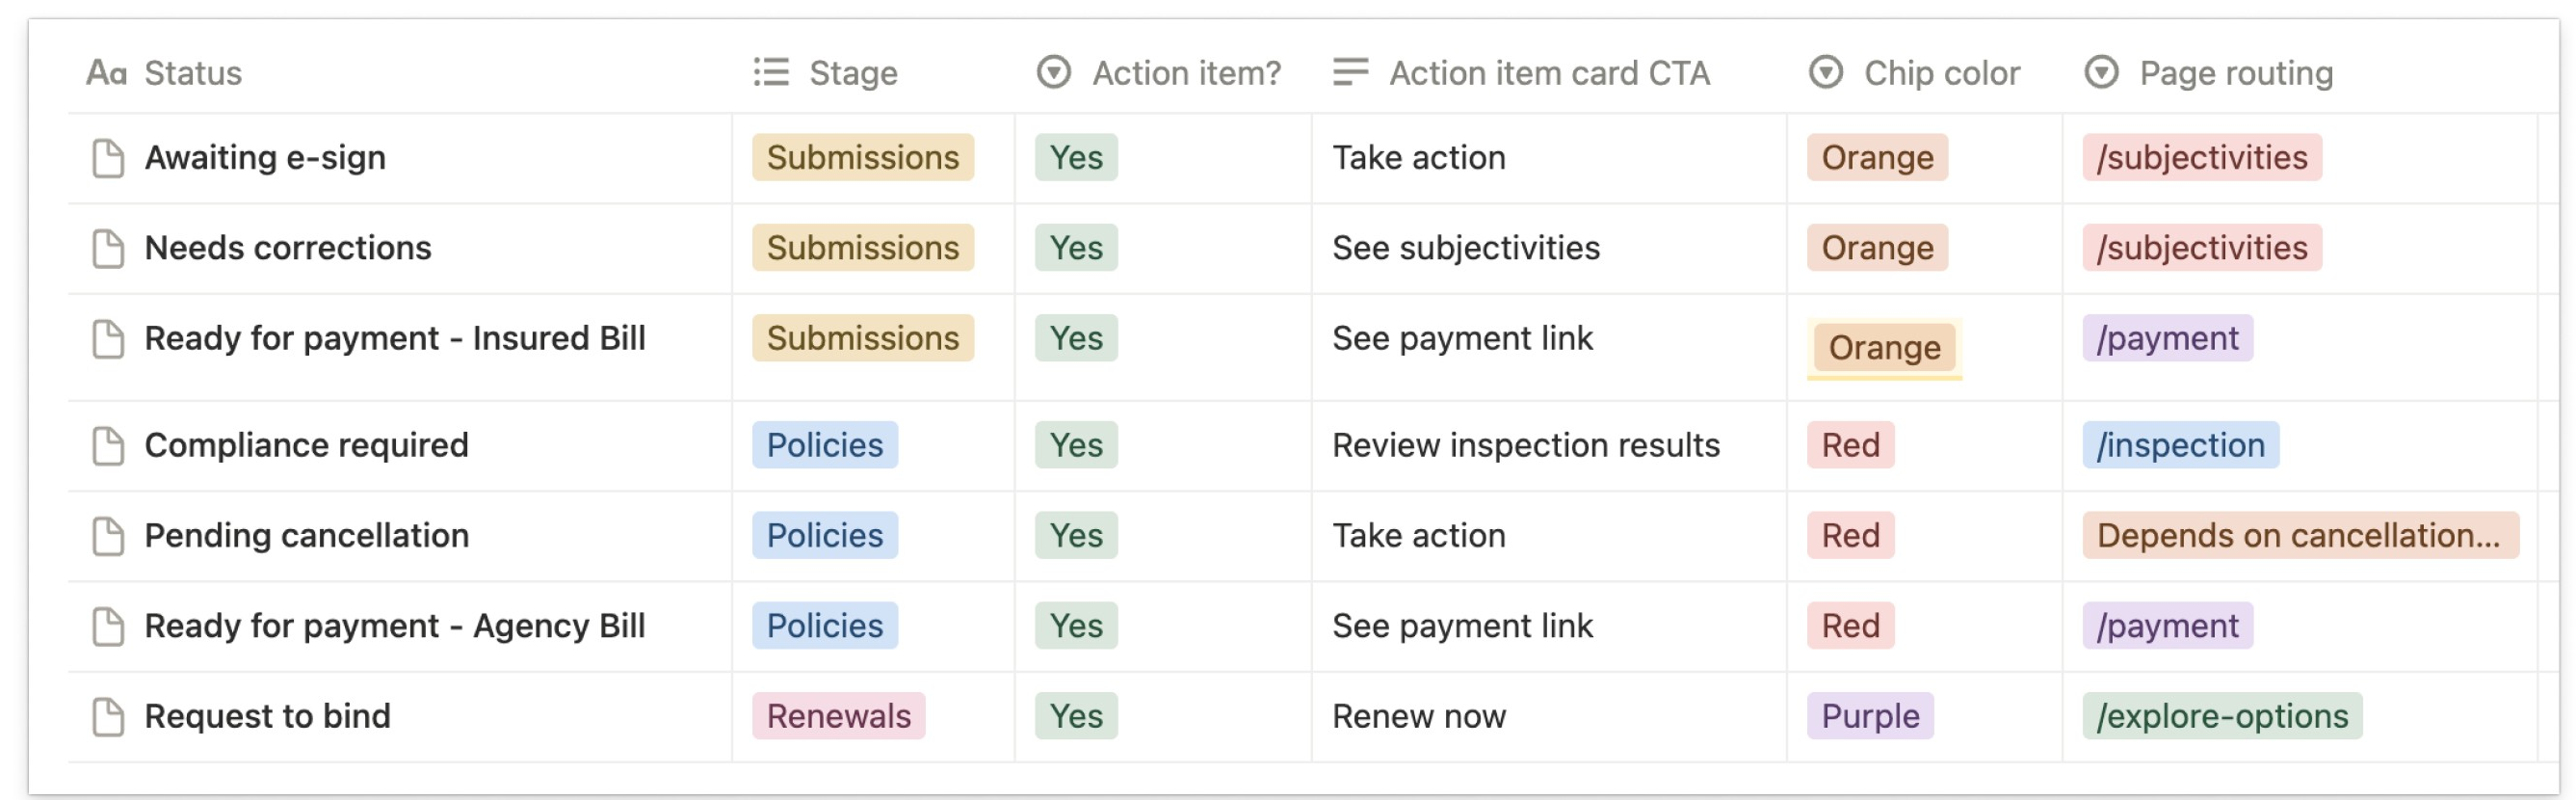Click the Stage column list icon
Image resolution: width=2576 pixels, height=800 pixels.
point(771,72)
